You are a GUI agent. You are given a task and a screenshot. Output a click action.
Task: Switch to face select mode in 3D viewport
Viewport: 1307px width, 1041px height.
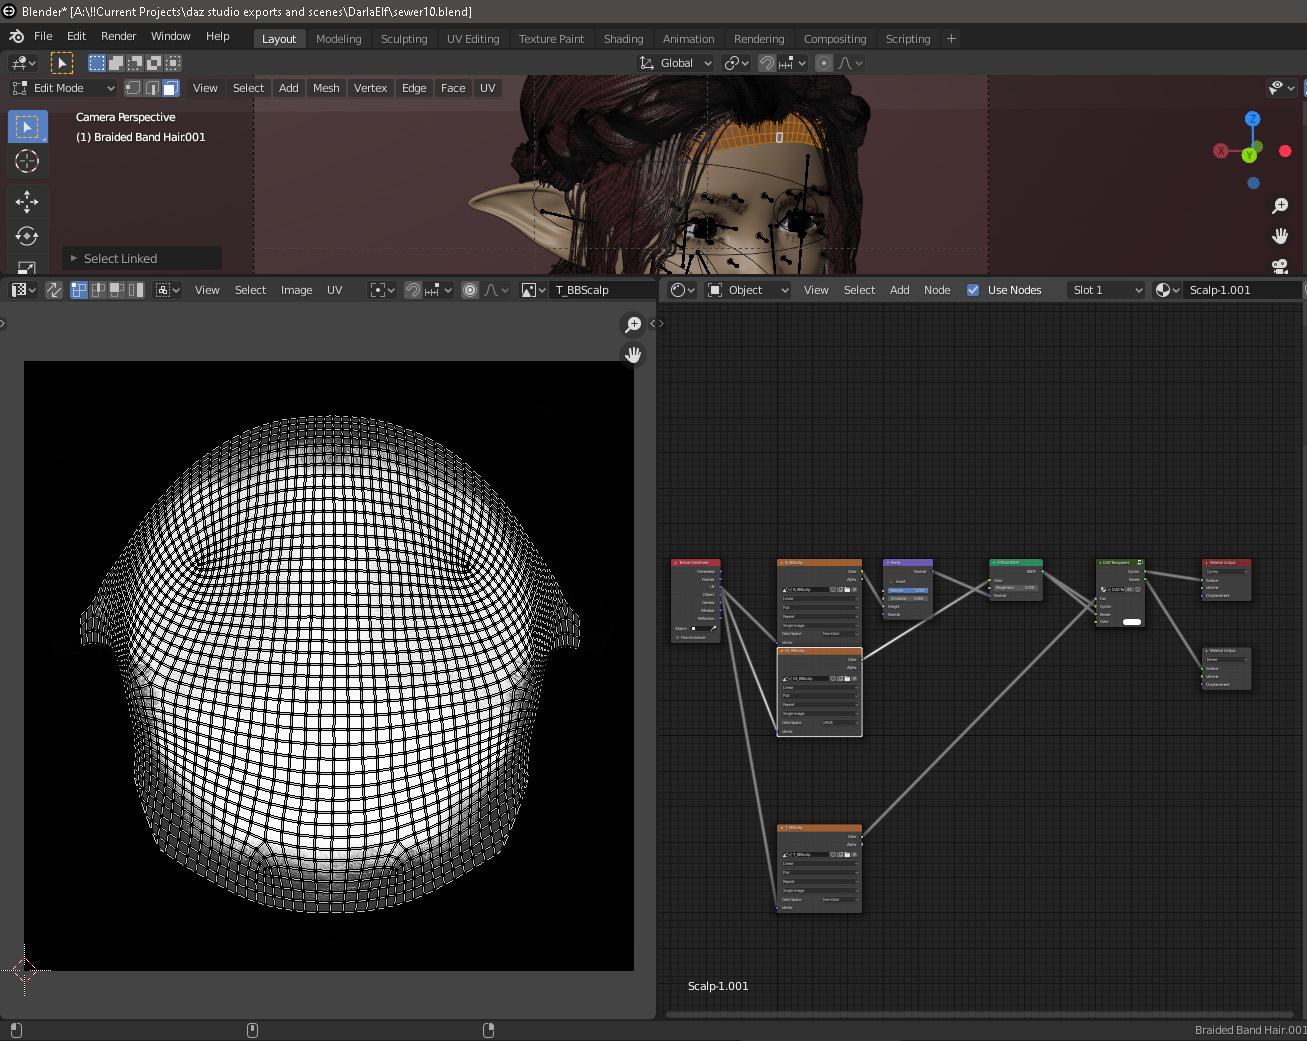pyautogui.click(x=171, y=88)
